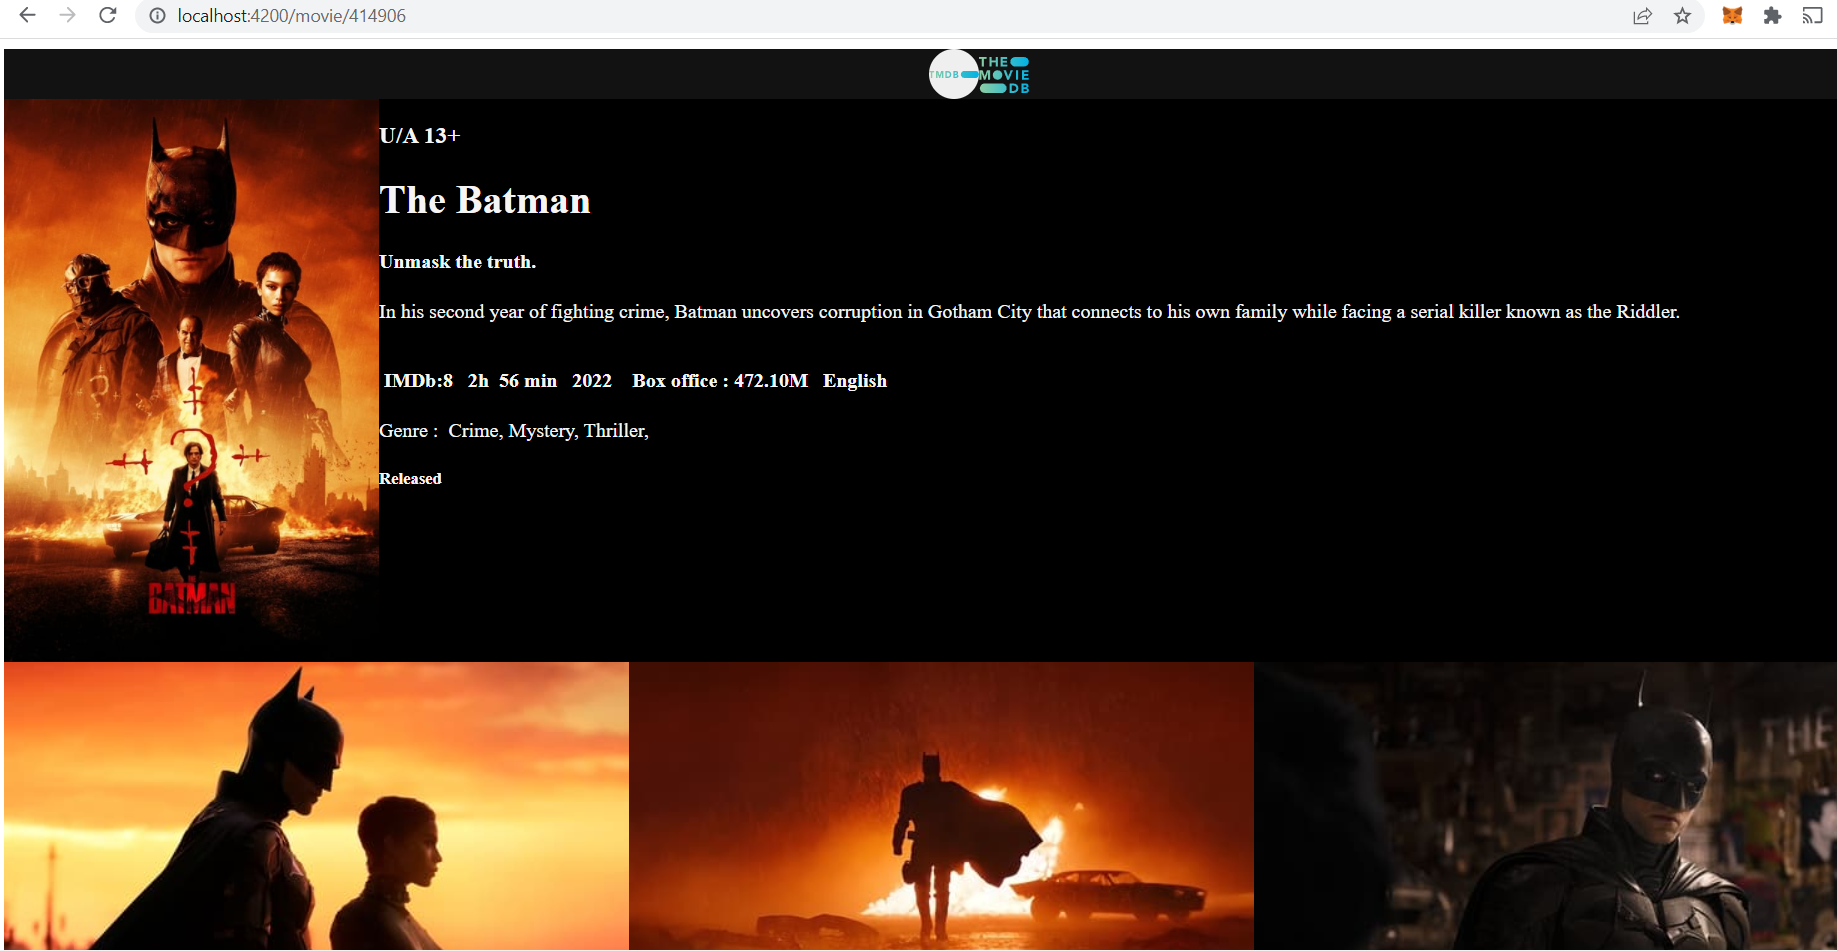Click the Released status label
Viewport: 1837px width, 951px height.
410,478
